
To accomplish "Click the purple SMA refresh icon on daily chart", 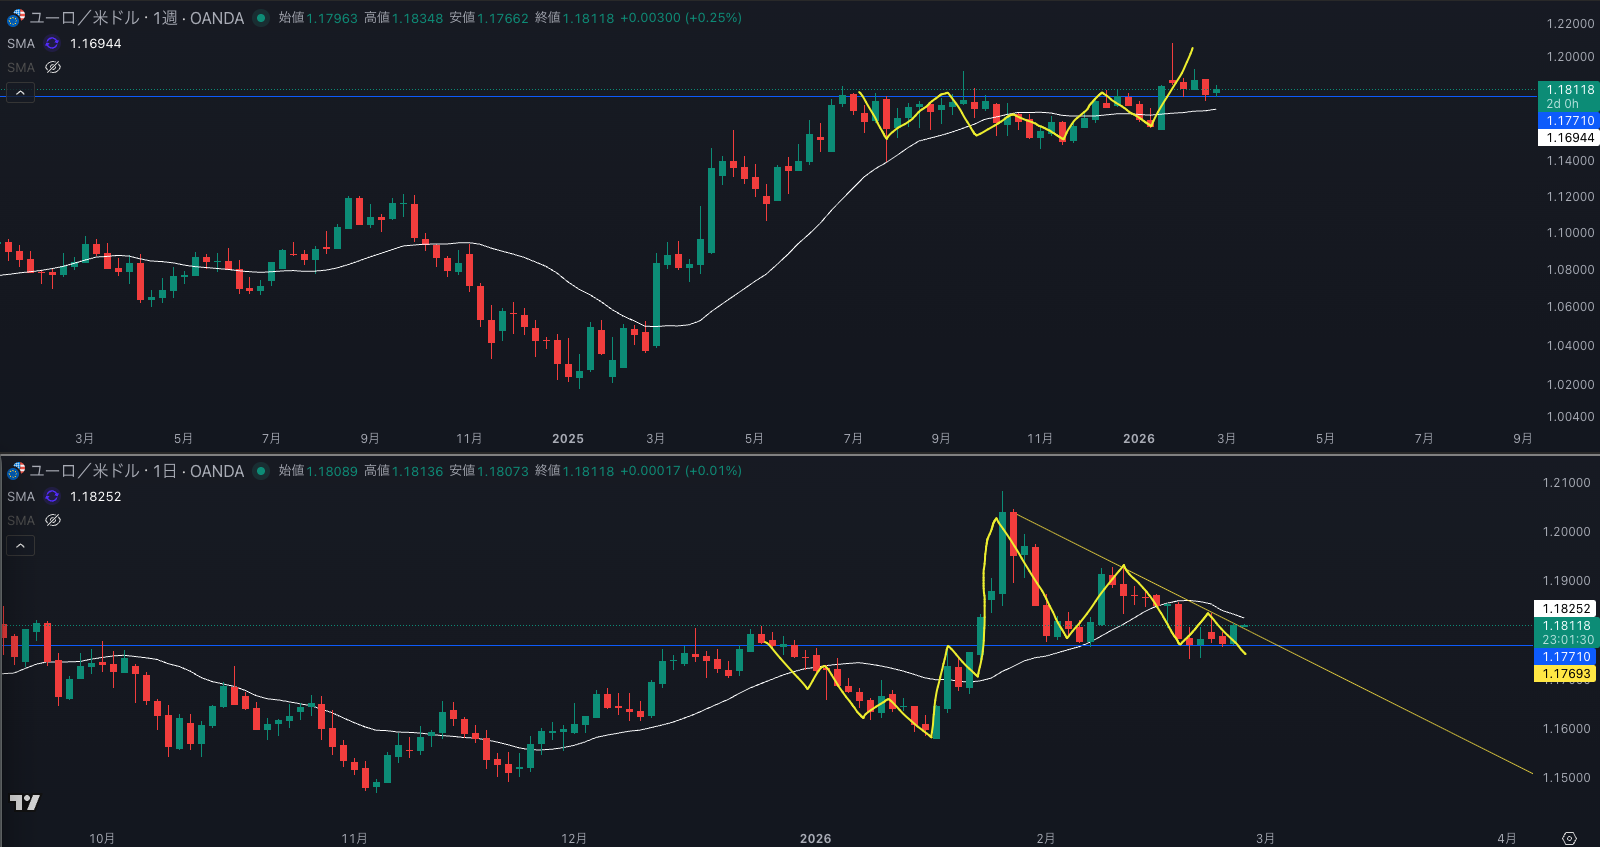I will 52,497.
